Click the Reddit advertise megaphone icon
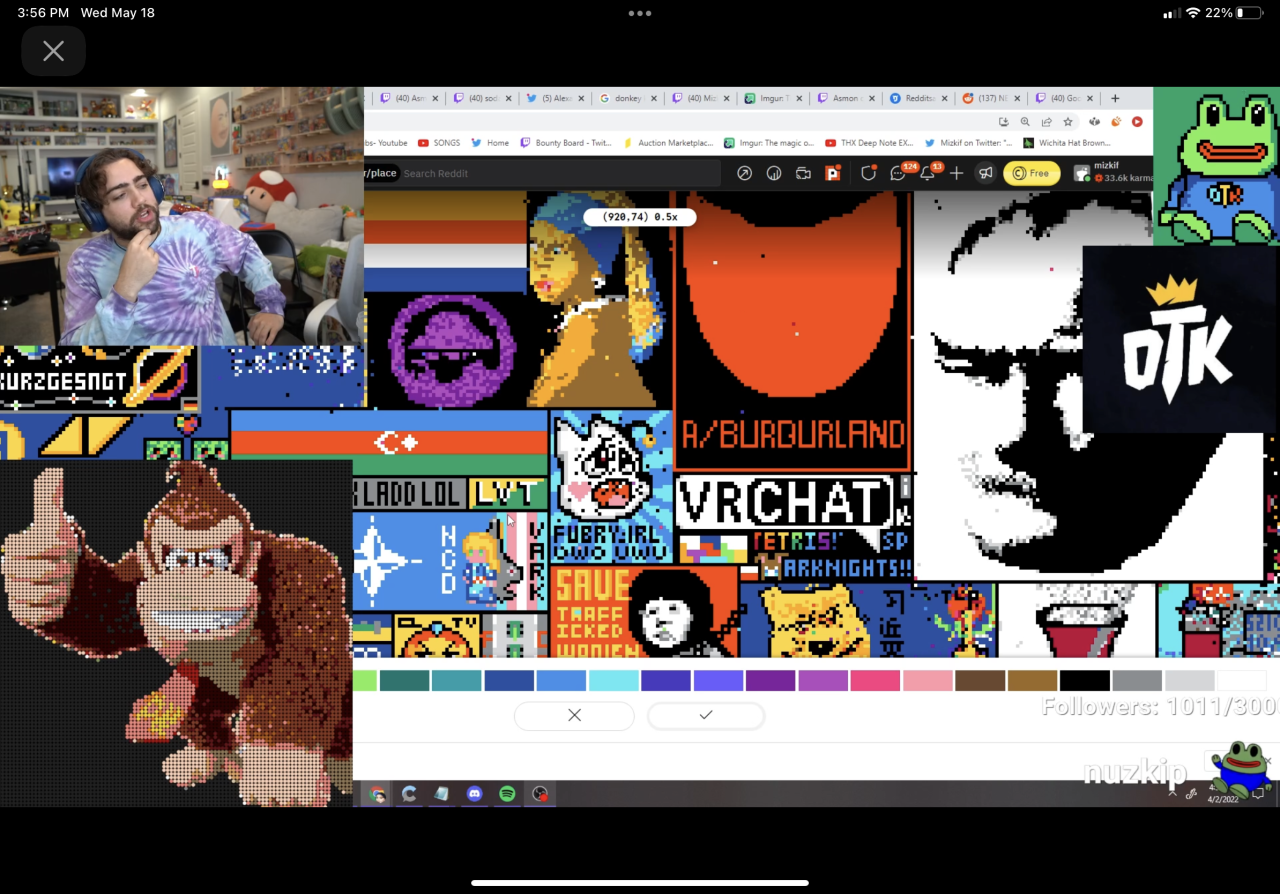This screenshot has height=894, width=1280. coord(986,173)
